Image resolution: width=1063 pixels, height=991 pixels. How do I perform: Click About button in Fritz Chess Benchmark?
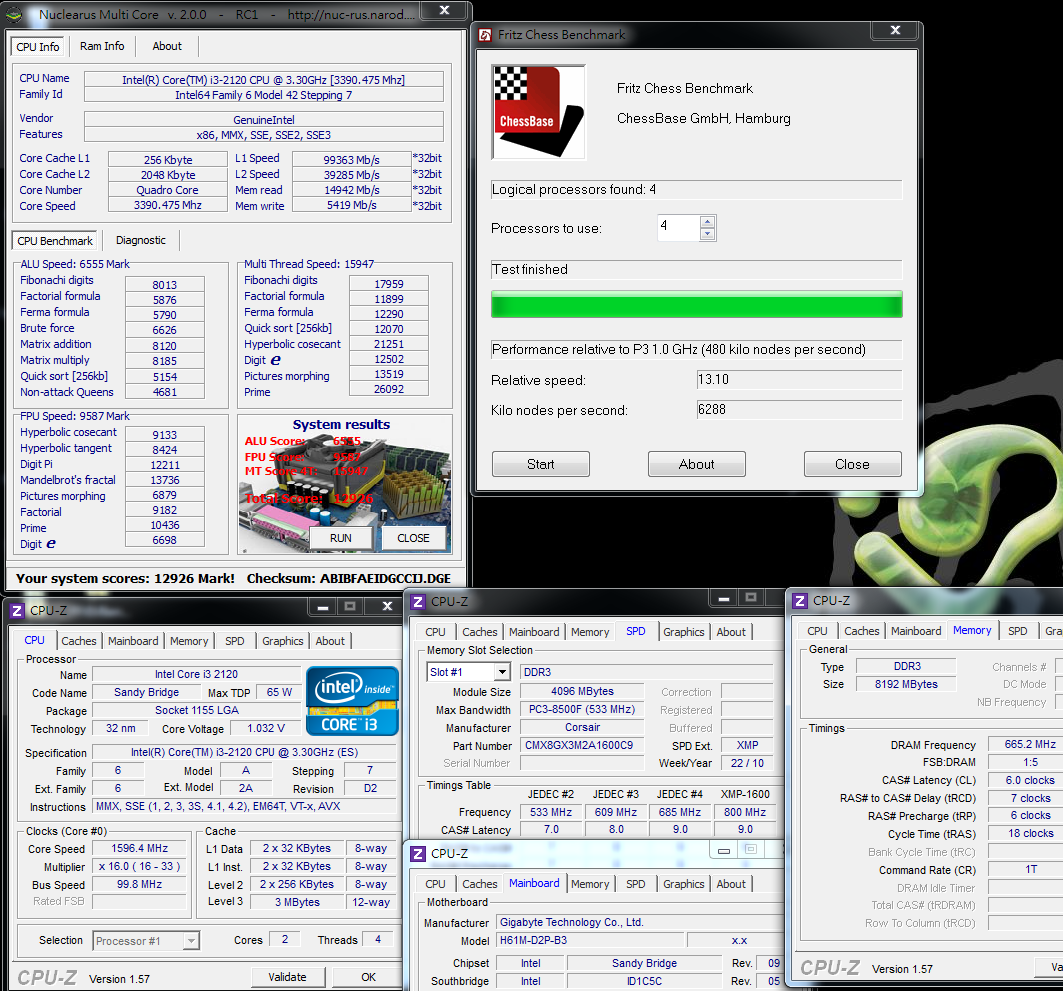pos(697,464)
